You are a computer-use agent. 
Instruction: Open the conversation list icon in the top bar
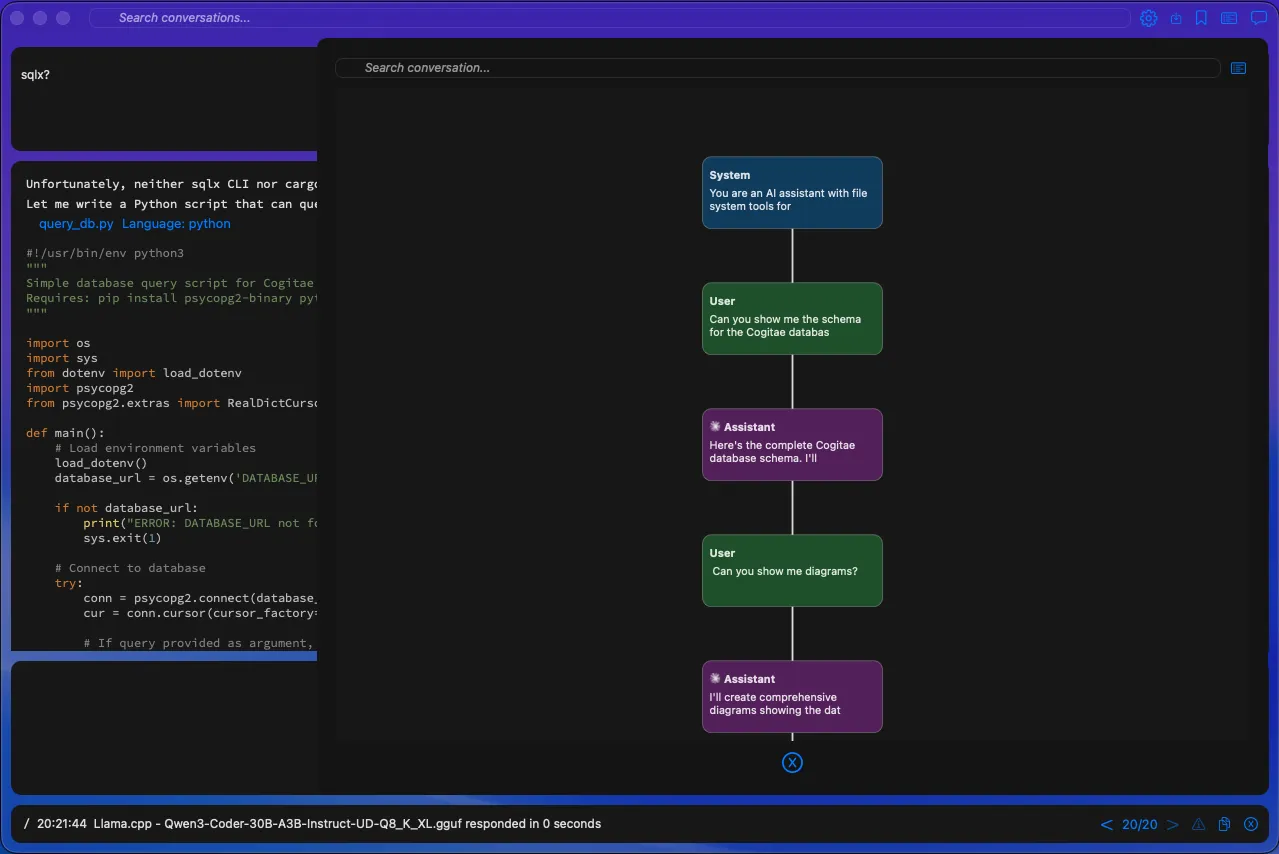point(1228,18)
